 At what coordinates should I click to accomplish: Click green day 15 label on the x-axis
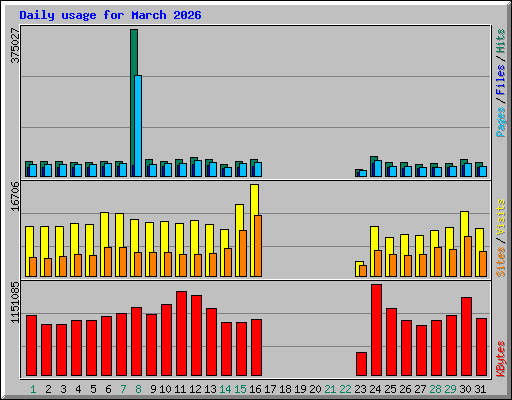[240, 389]
